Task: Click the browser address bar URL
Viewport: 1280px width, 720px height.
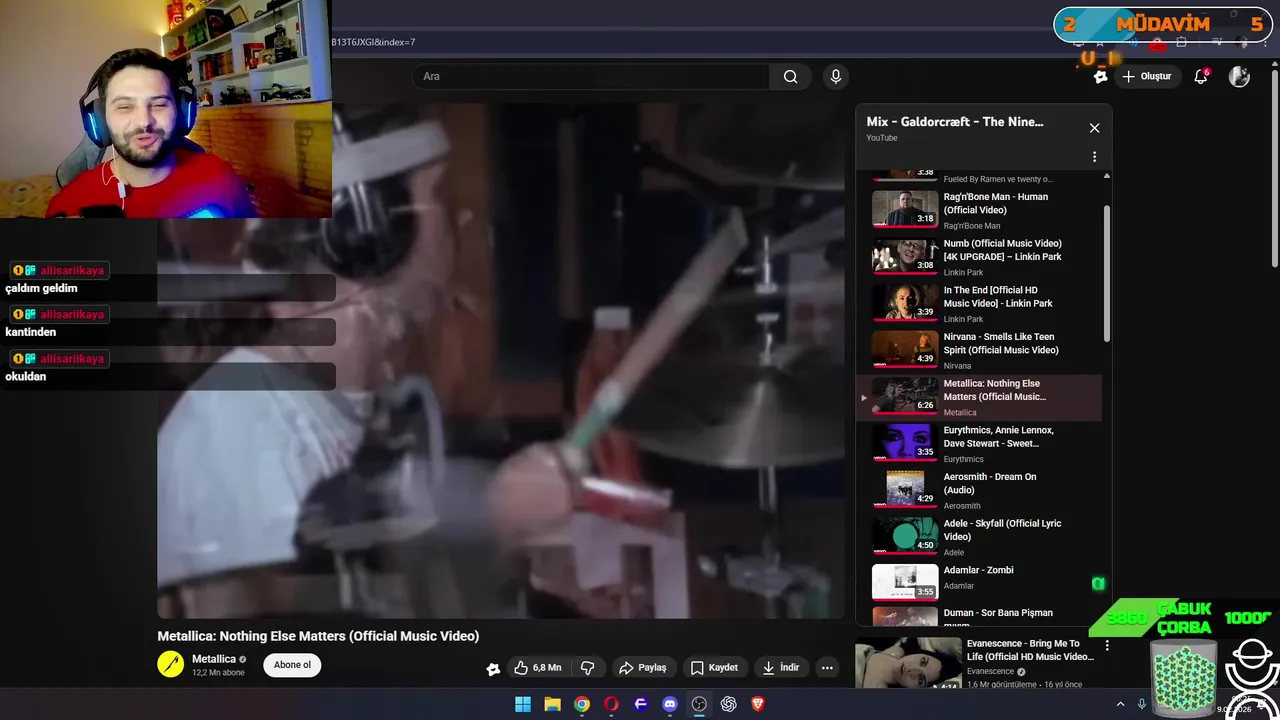Action: pos(373,42)
